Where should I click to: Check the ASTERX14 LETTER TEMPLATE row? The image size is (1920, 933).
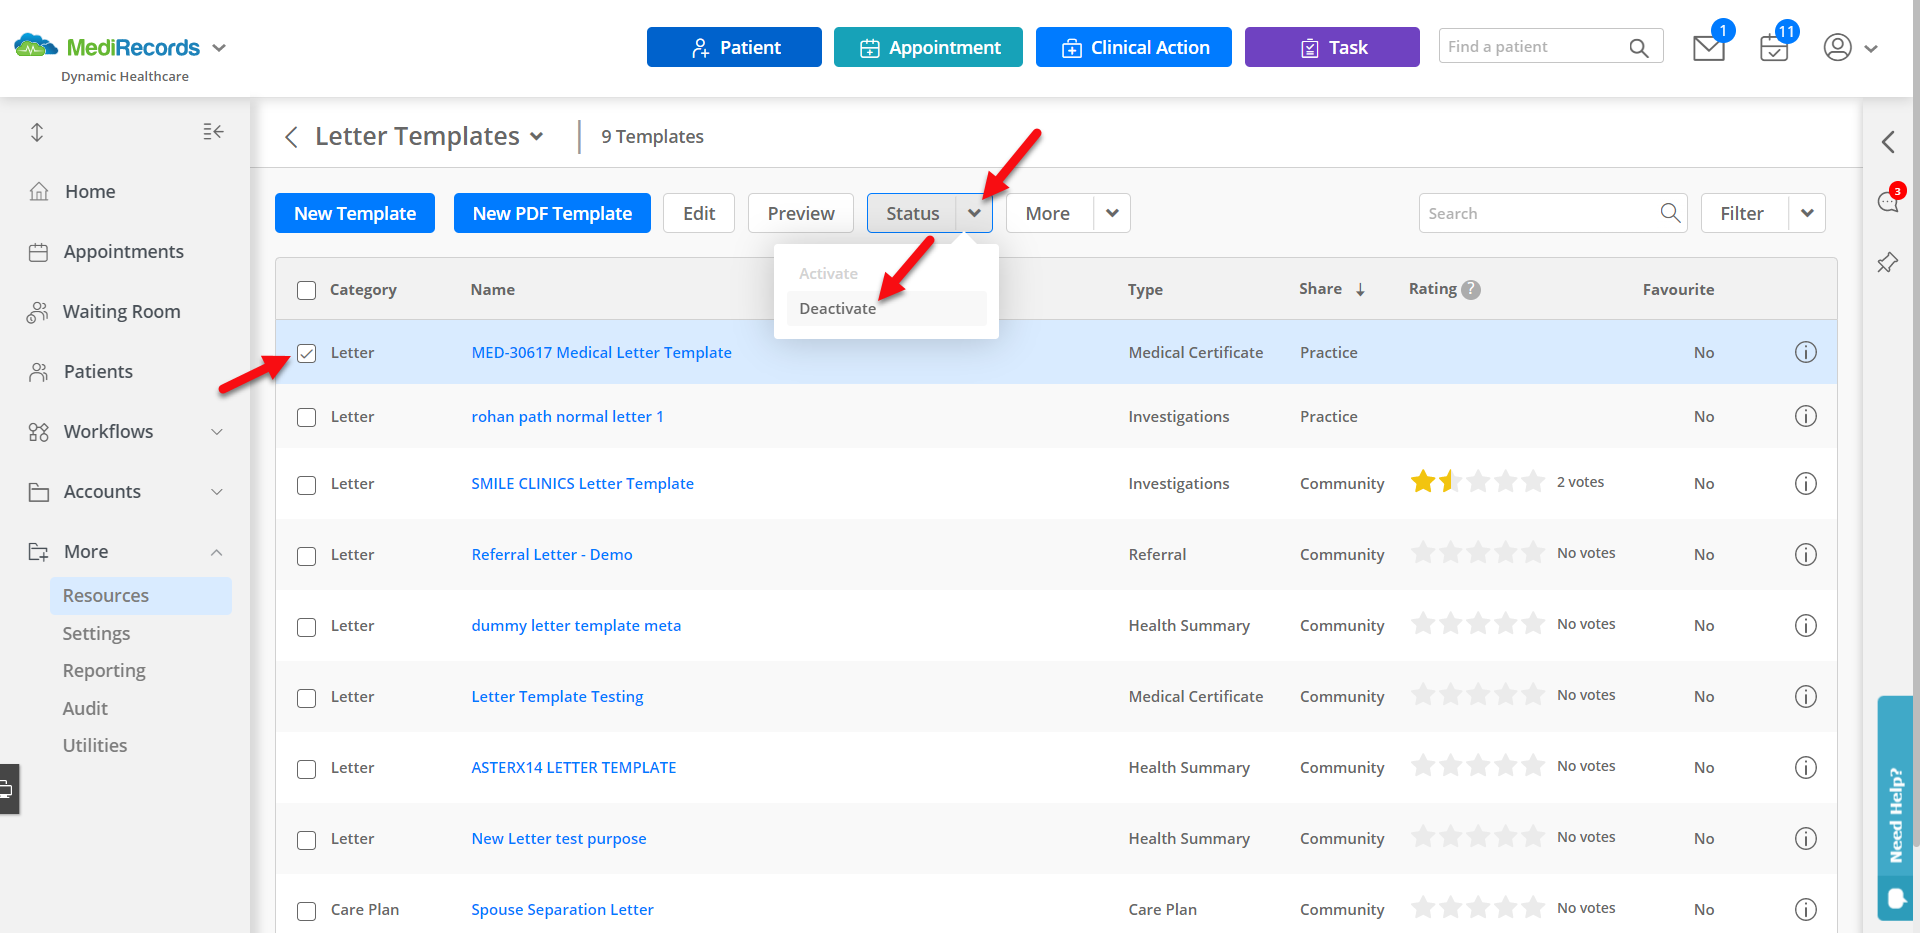click(307, 769)
